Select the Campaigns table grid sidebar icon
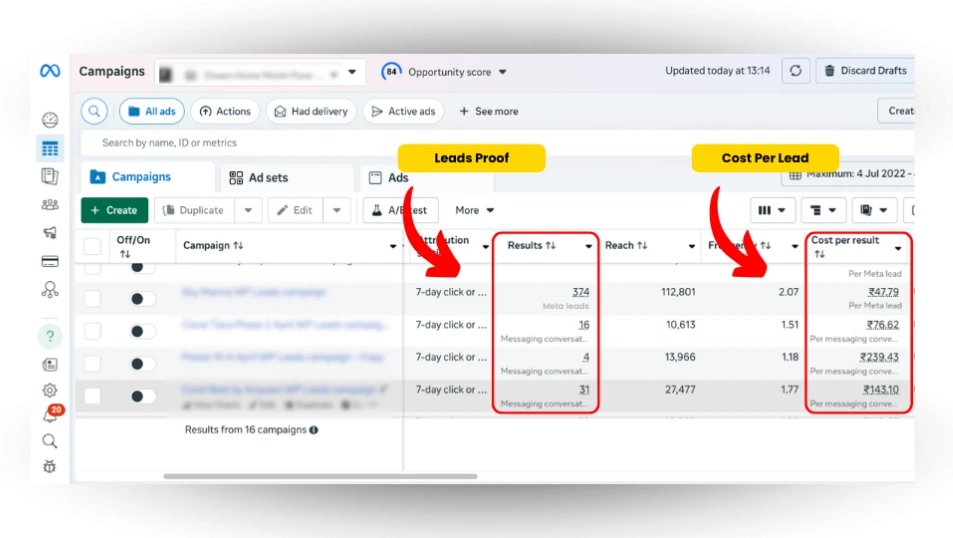This screenshot has width=953, height=538. pos(50,148)
